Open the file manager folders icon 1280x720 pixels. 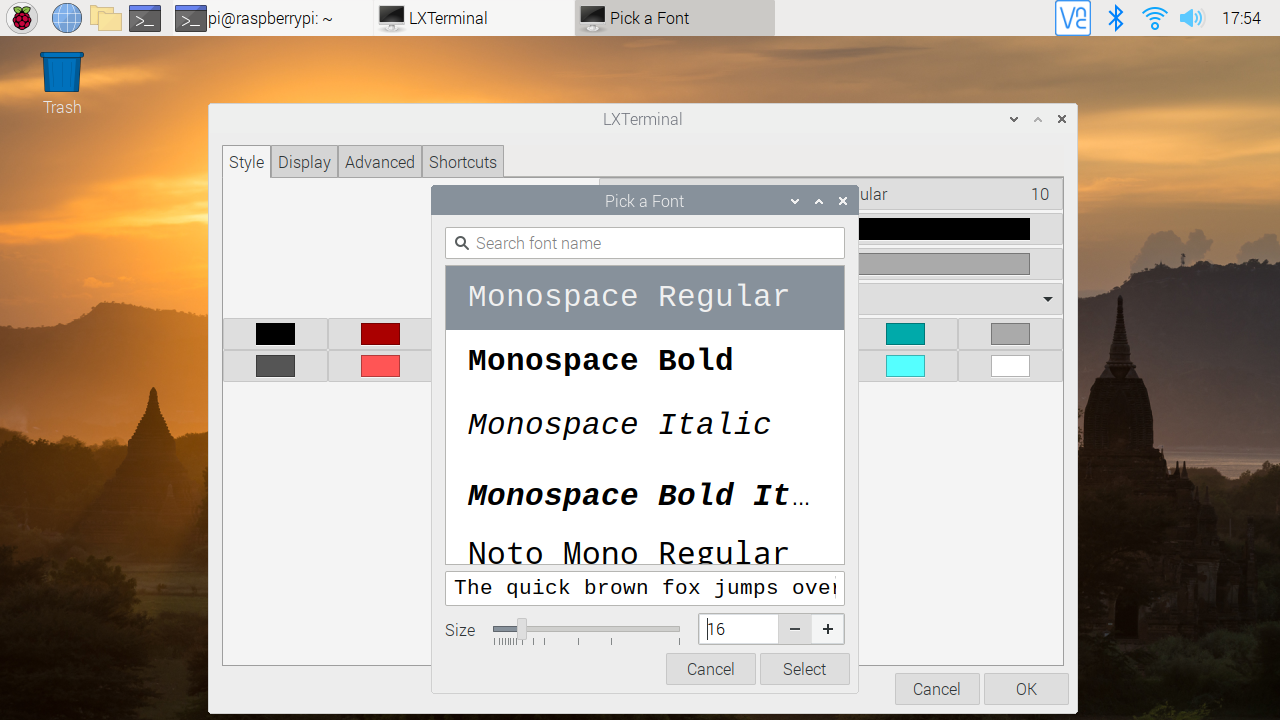[x=105, y=17]
